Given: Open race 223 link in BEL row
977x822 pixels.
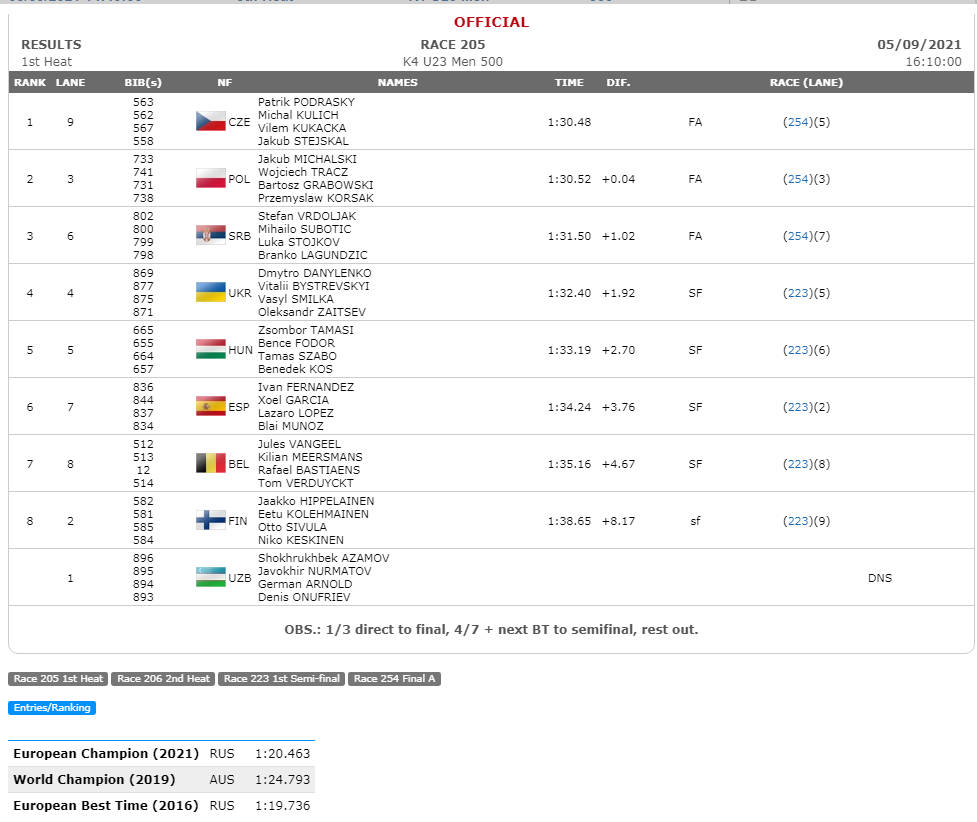Looking at the screenshot, I should tap(798, 464).
